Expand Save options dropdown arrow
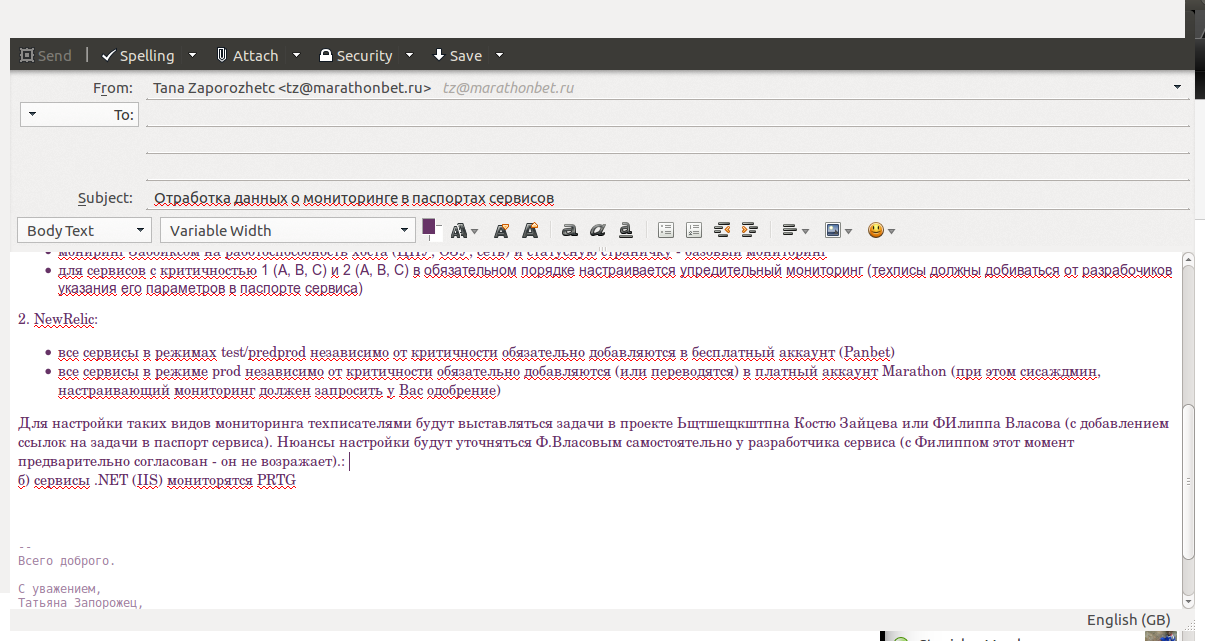The height and width of the screenshot is (641, 1205). tap(499, 55)
